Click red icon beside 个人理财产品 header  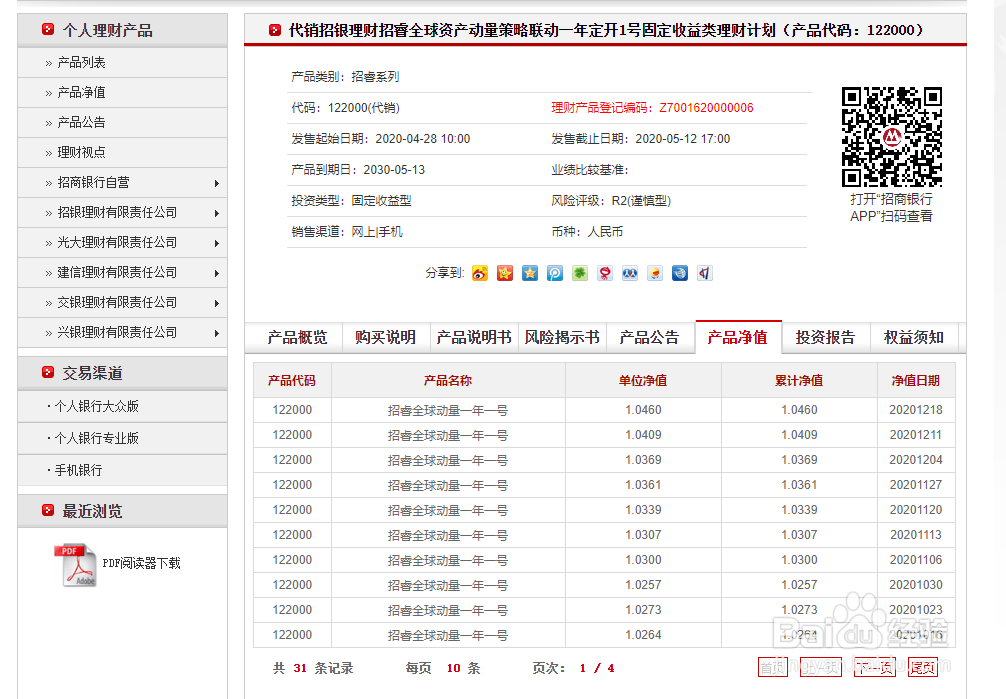pos(48,30)
